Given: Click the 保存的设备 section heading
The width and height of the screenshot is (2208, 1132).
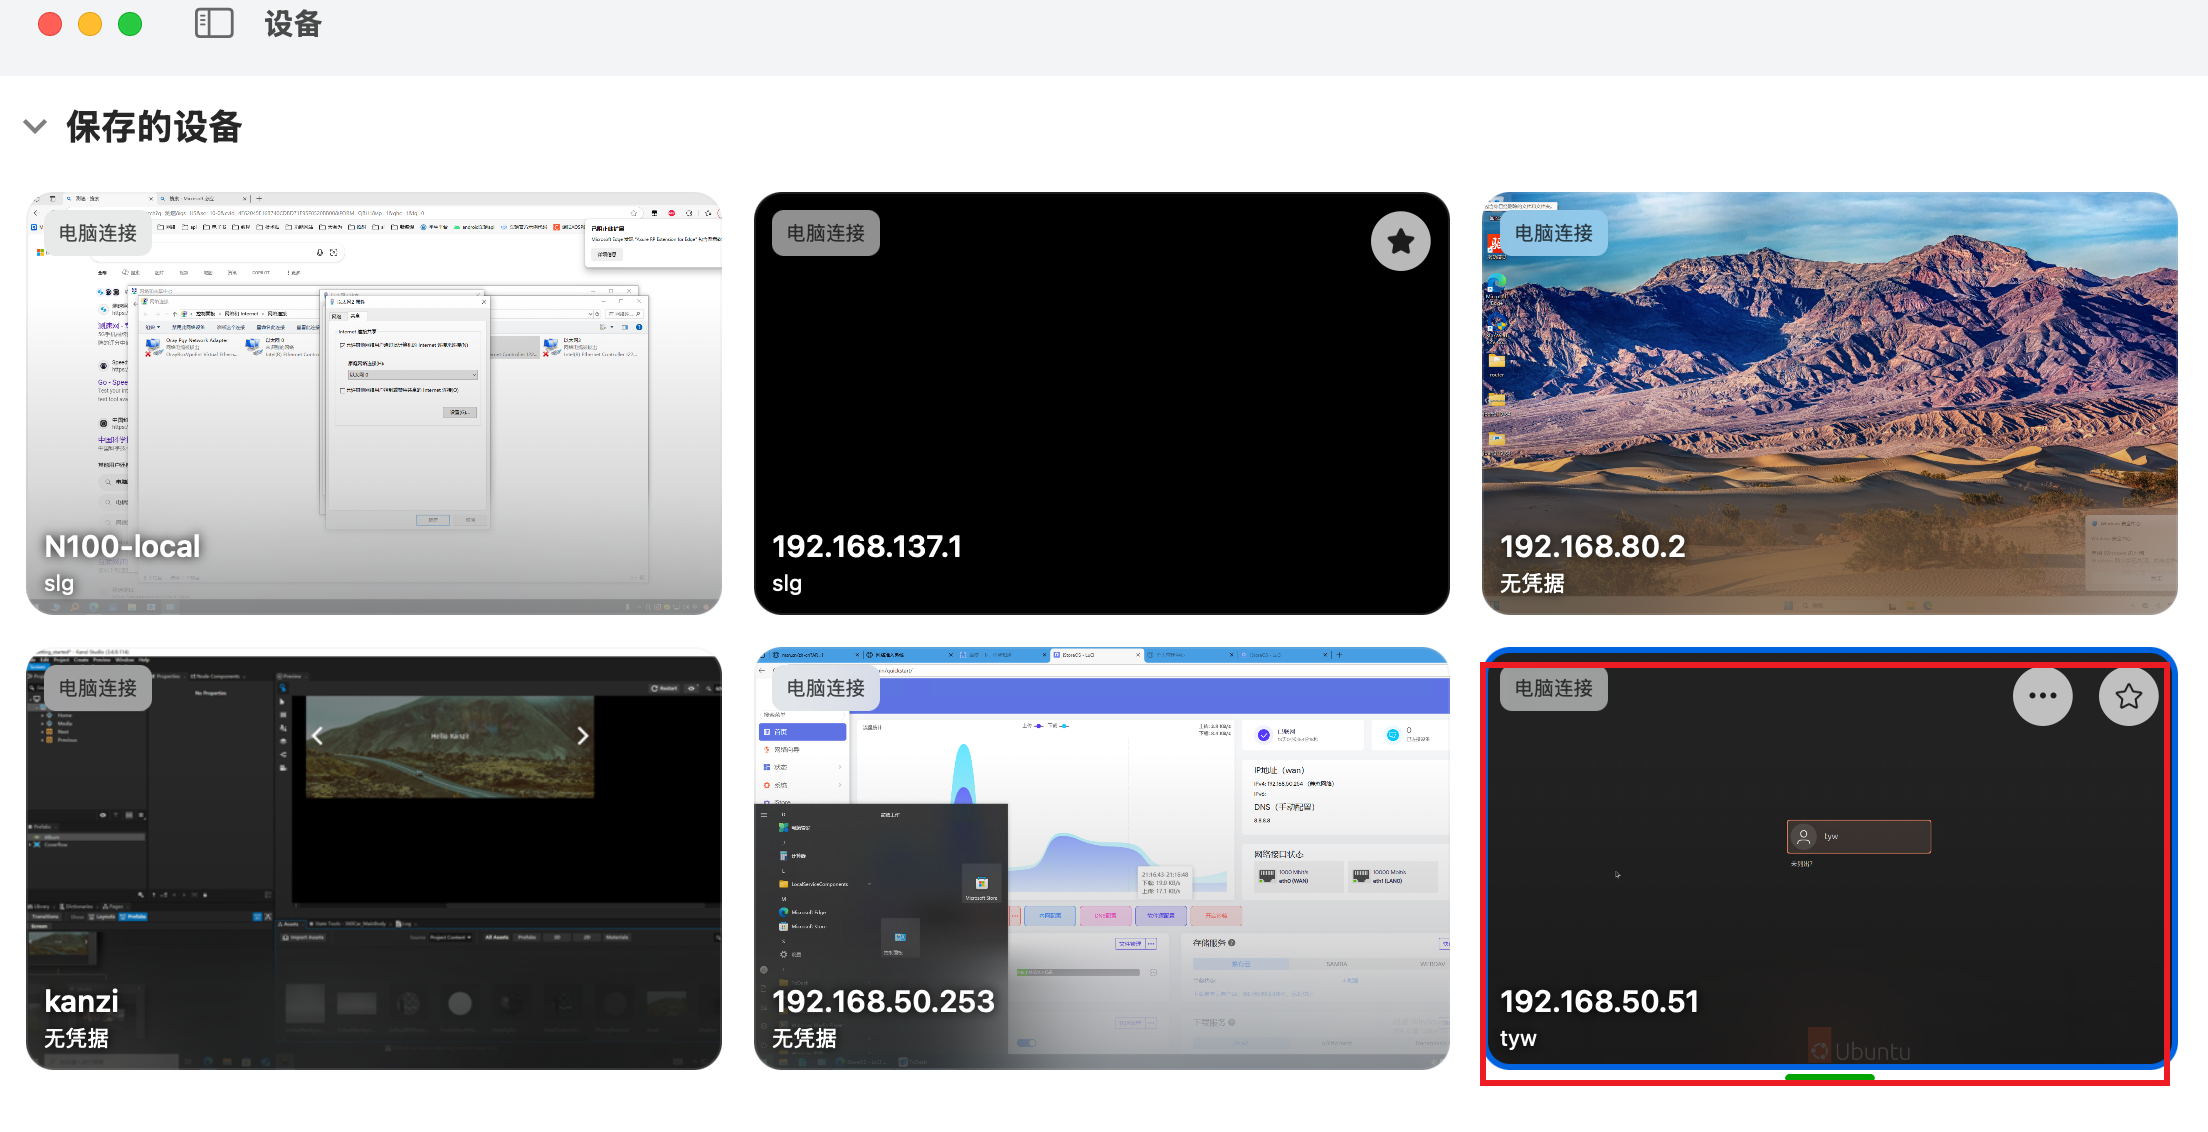Looking at the screenshot, I should [x=154, y=127].
